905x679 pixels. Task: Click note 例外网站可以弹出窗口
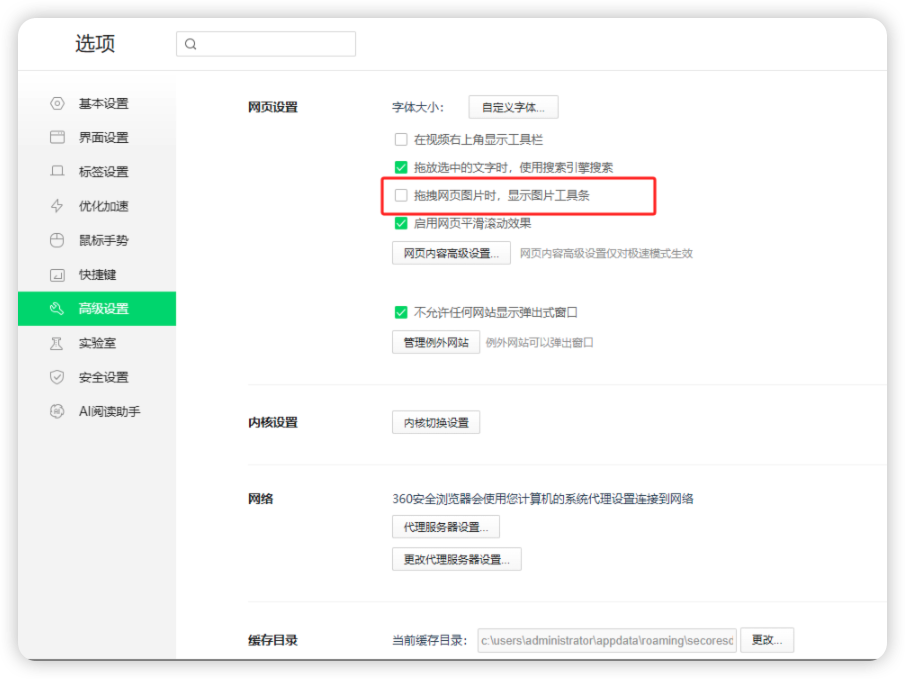tap(539, 342)
